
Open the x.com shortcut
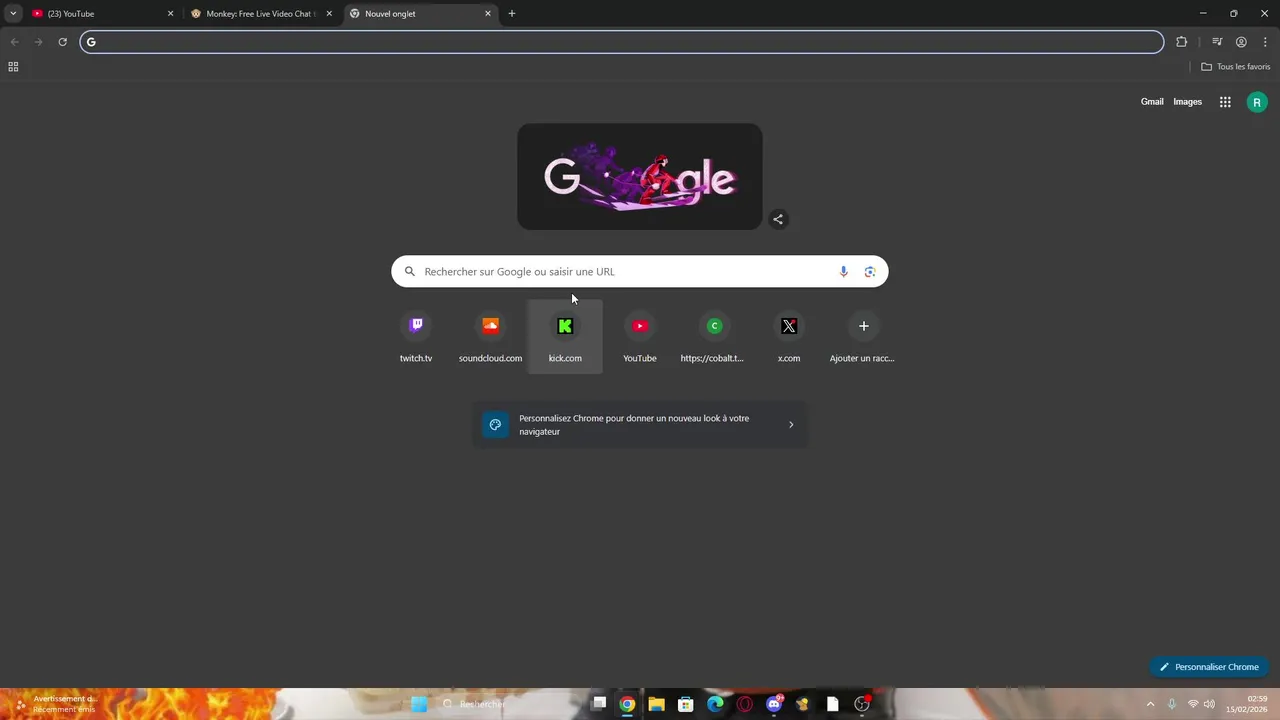[x=789, y=337]
